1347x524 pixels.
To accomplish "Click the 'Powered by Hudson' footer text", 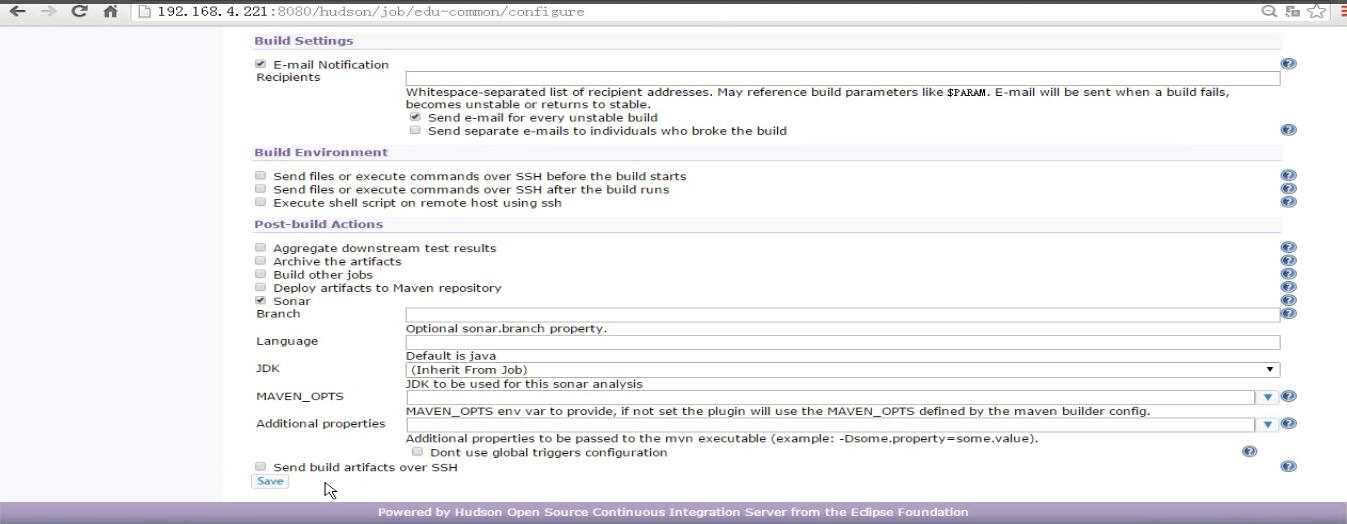I will [673, 512].
